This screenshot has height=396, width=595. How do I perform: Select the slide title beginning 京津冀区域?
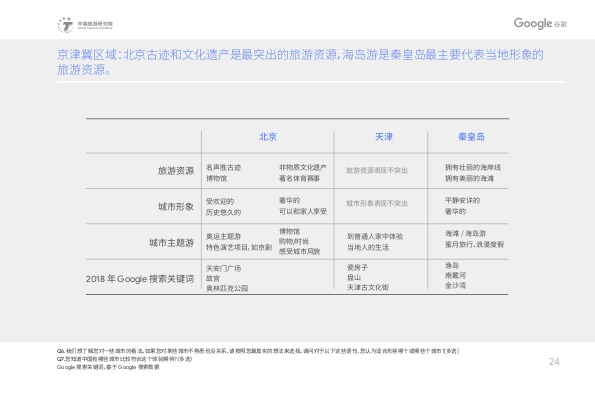(x=300, y=62)
